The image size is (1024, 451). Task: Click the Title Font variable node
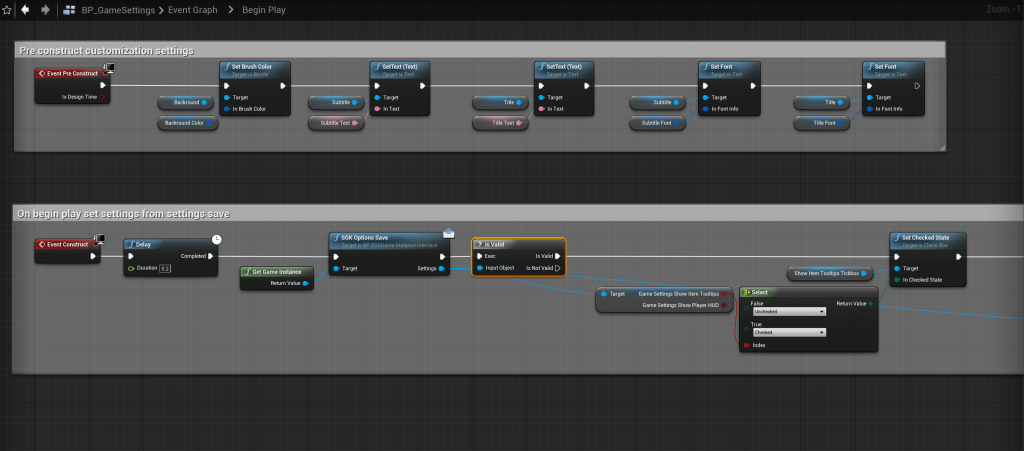pos(822,123)
